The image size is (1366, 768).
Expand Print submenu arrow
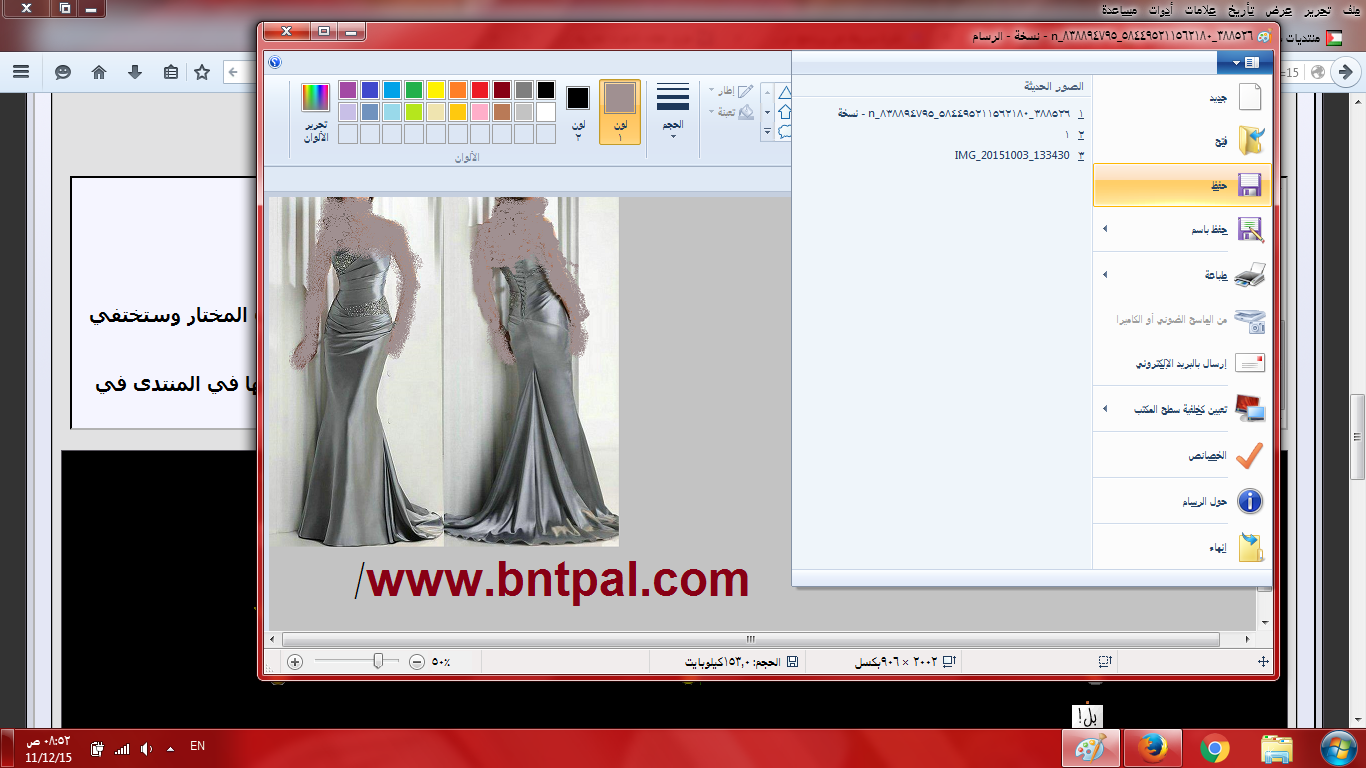click(x=1104, y=274)
